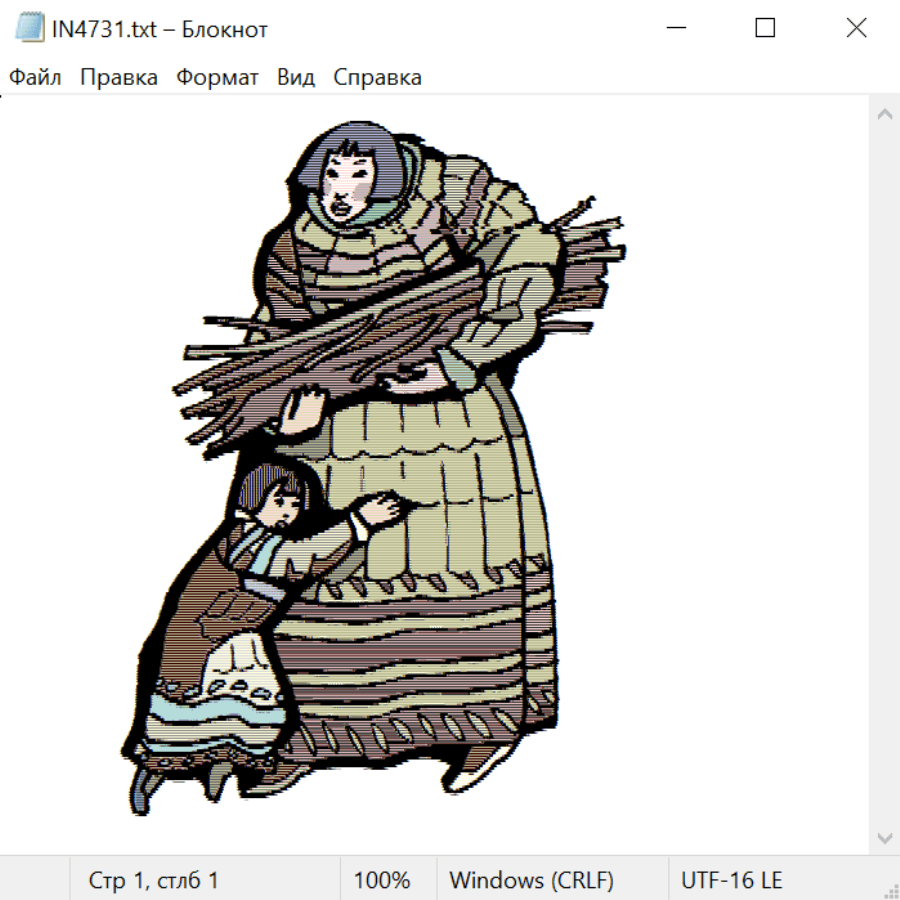Click the scroll up arrow of the vertical scrollbar
The width and height of the screenshot is (900, 900).
(884, 115)
